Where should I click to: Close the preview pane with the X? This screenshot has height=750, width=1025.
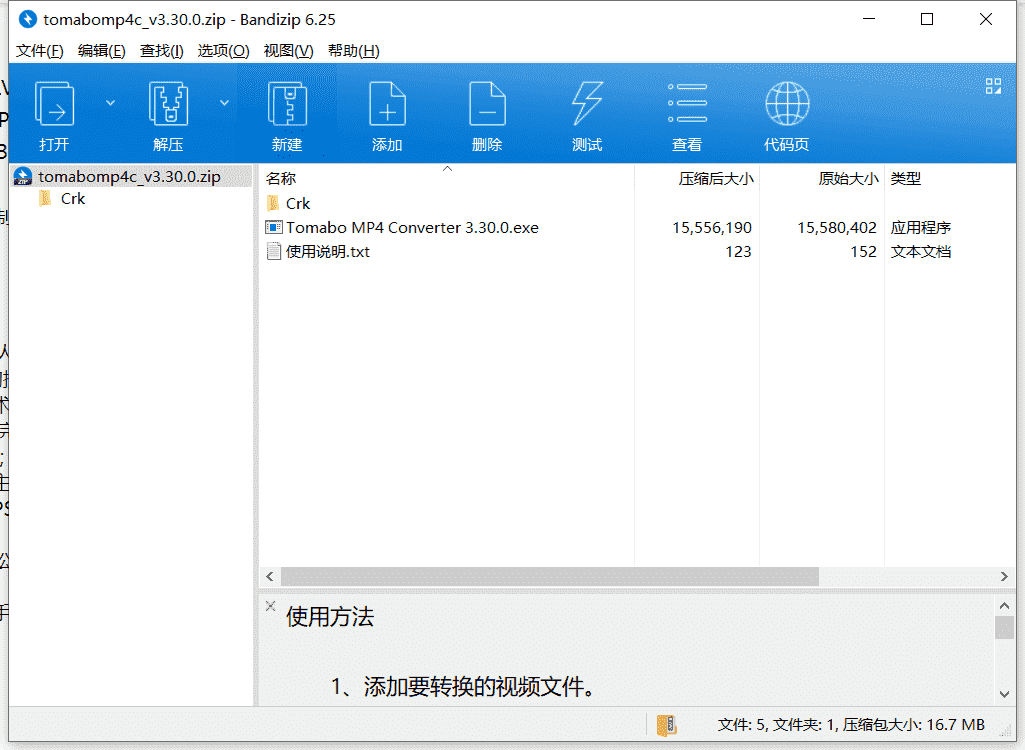click(x=271, y=606)
